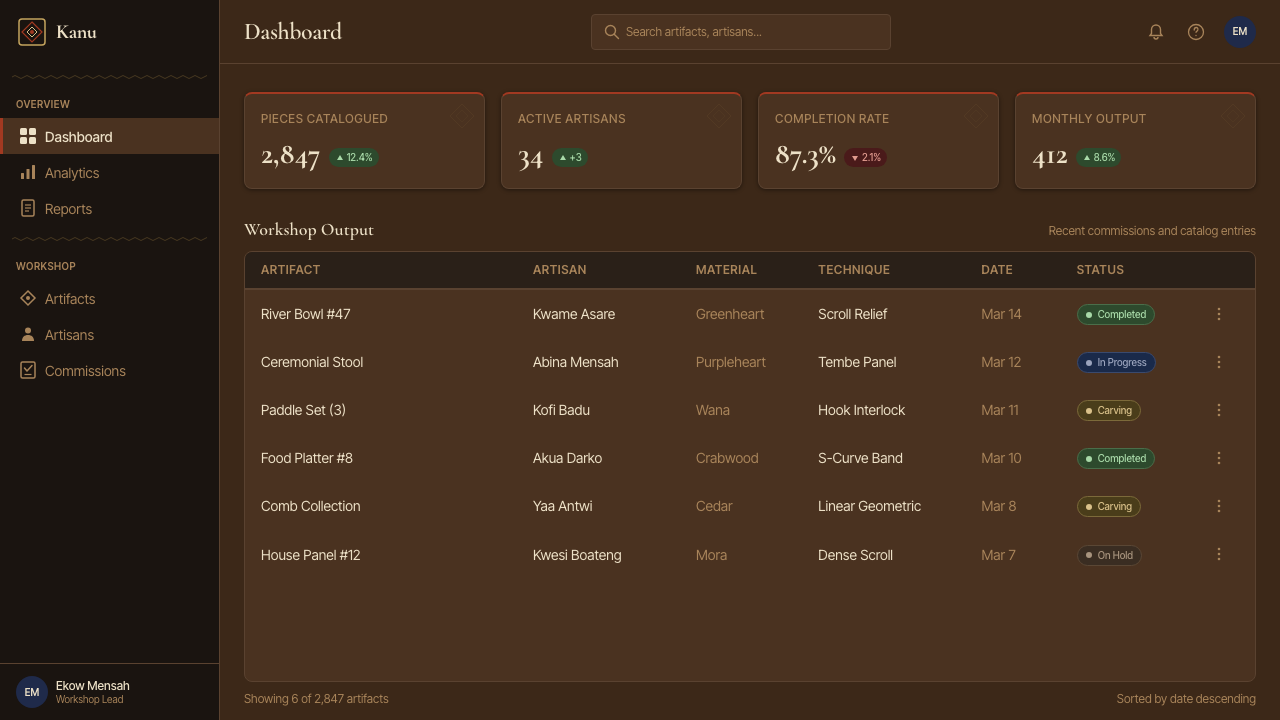Open the help question mark icon
This screenshot has width=1280, height=720.
[1196, 32]
